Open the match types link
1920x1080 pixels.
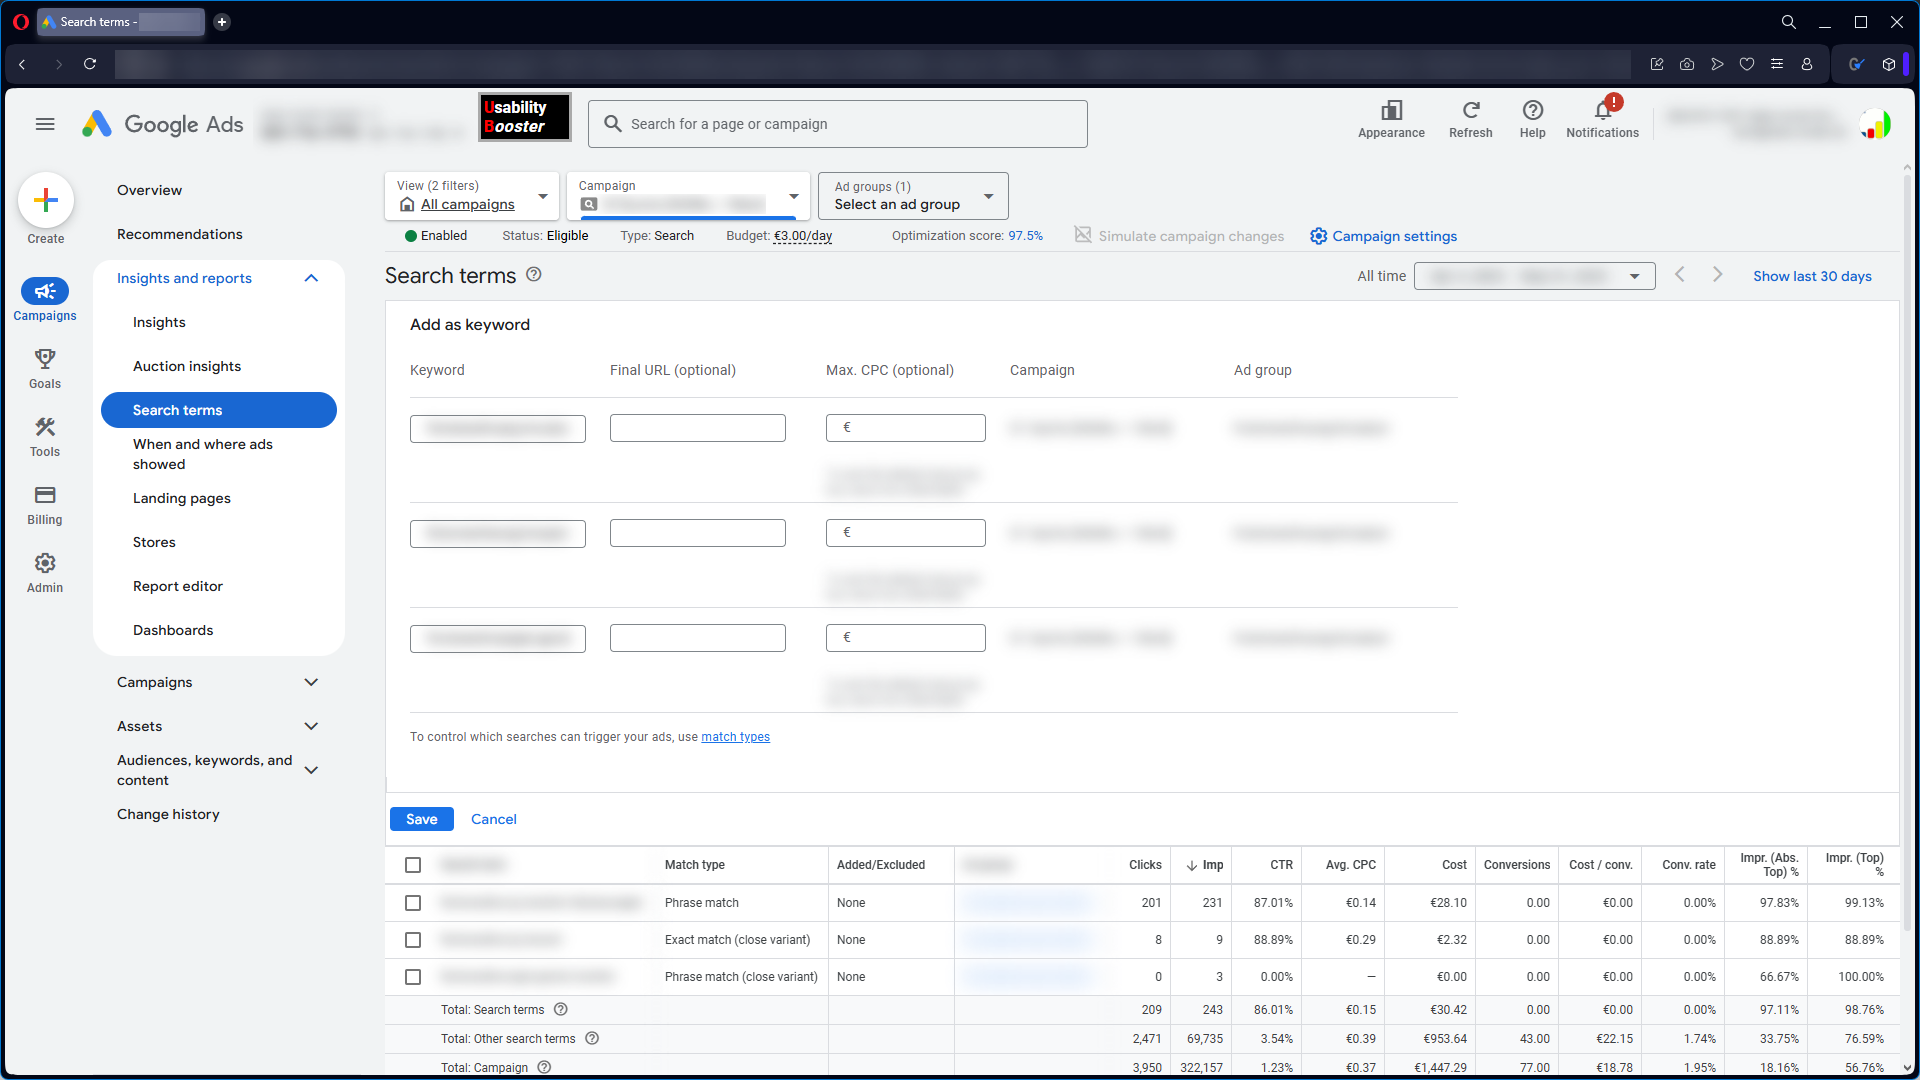click(735, 737)
